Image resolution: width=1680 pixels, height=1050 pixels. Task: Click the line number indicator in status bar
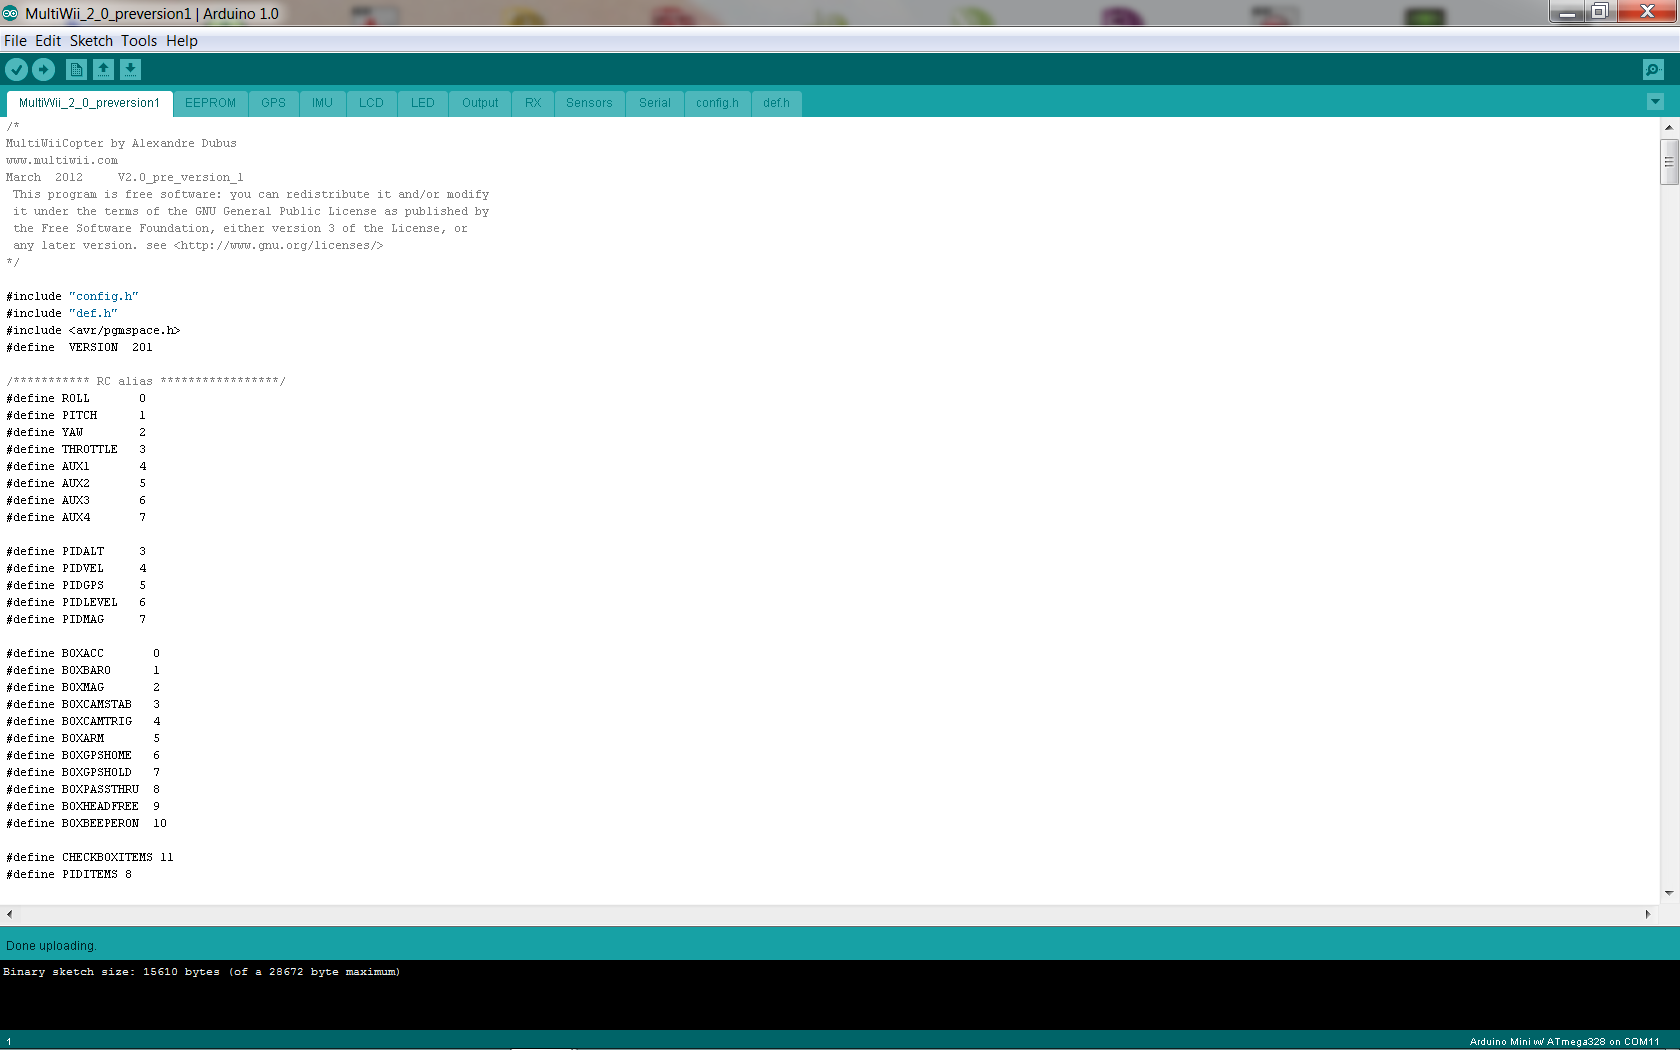click(x=8, y=1041)
